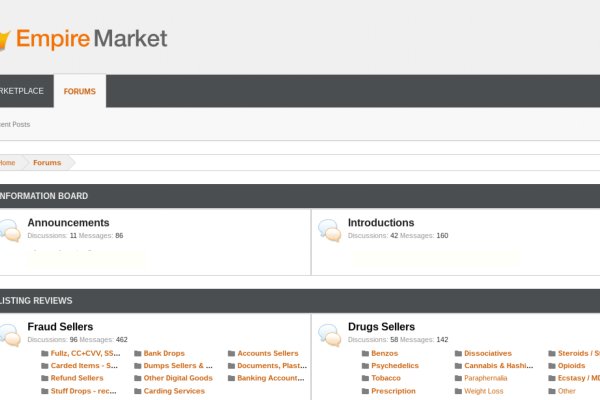Click the speech bubble icon beside Fraud Sellers
Viewport: 600px width, 400px height.
10,335
